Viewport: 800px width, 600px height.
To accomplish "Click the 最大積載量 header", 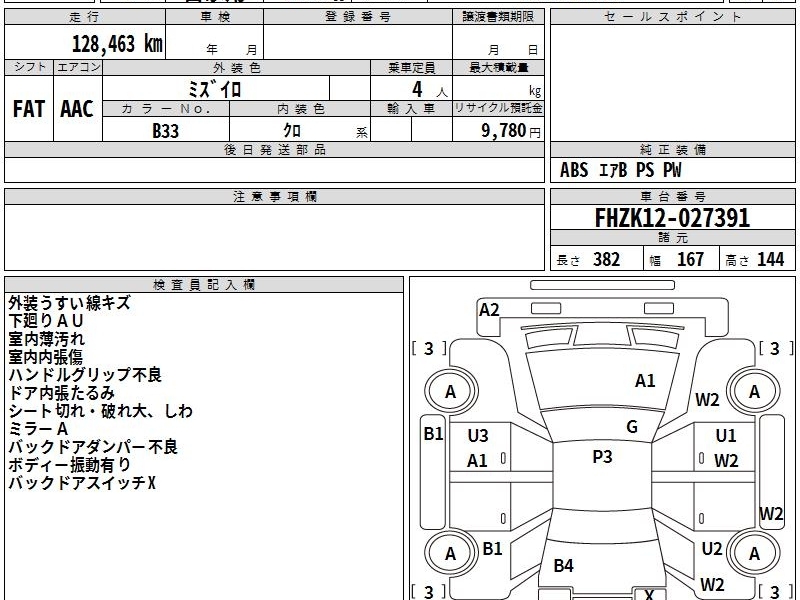I will click(x=498, y=67).
